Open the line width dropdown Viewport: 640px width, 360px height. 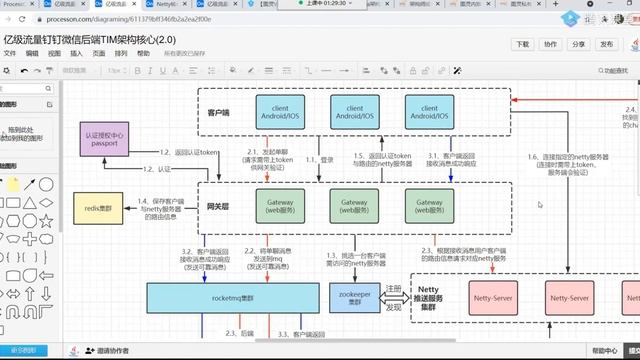click(x=269, y=71)
